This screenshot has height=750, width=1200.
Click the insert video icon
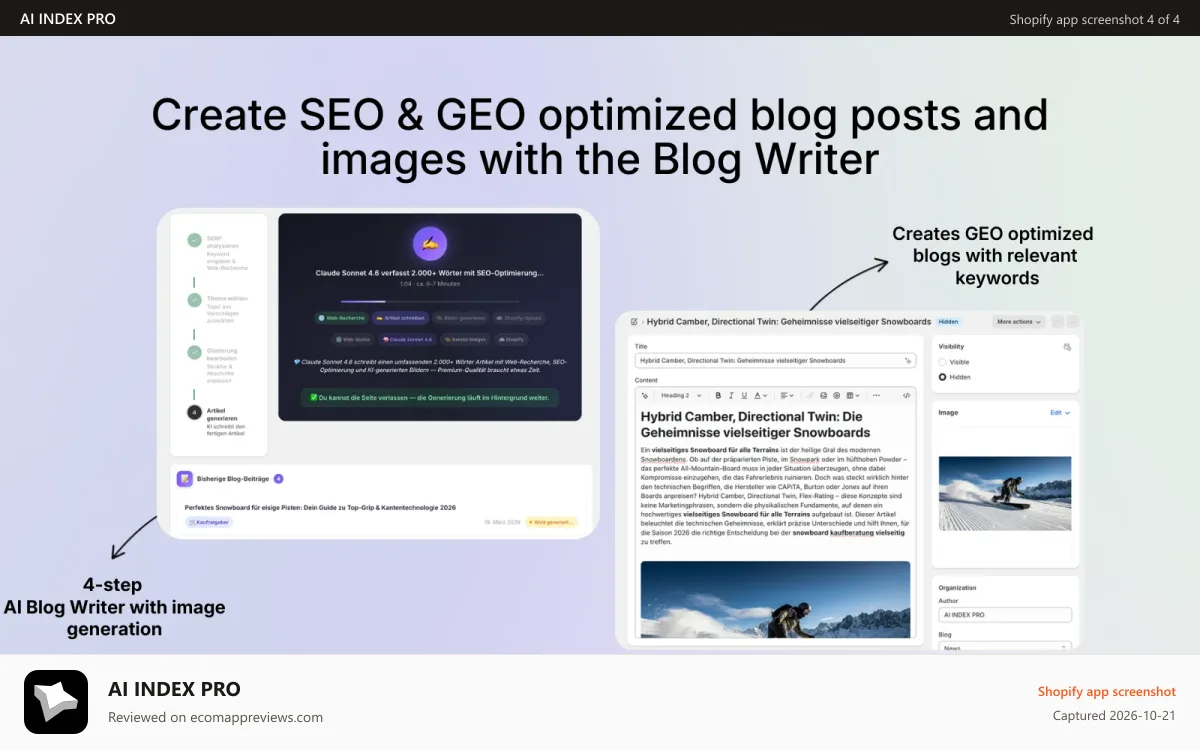click(836, 395)
